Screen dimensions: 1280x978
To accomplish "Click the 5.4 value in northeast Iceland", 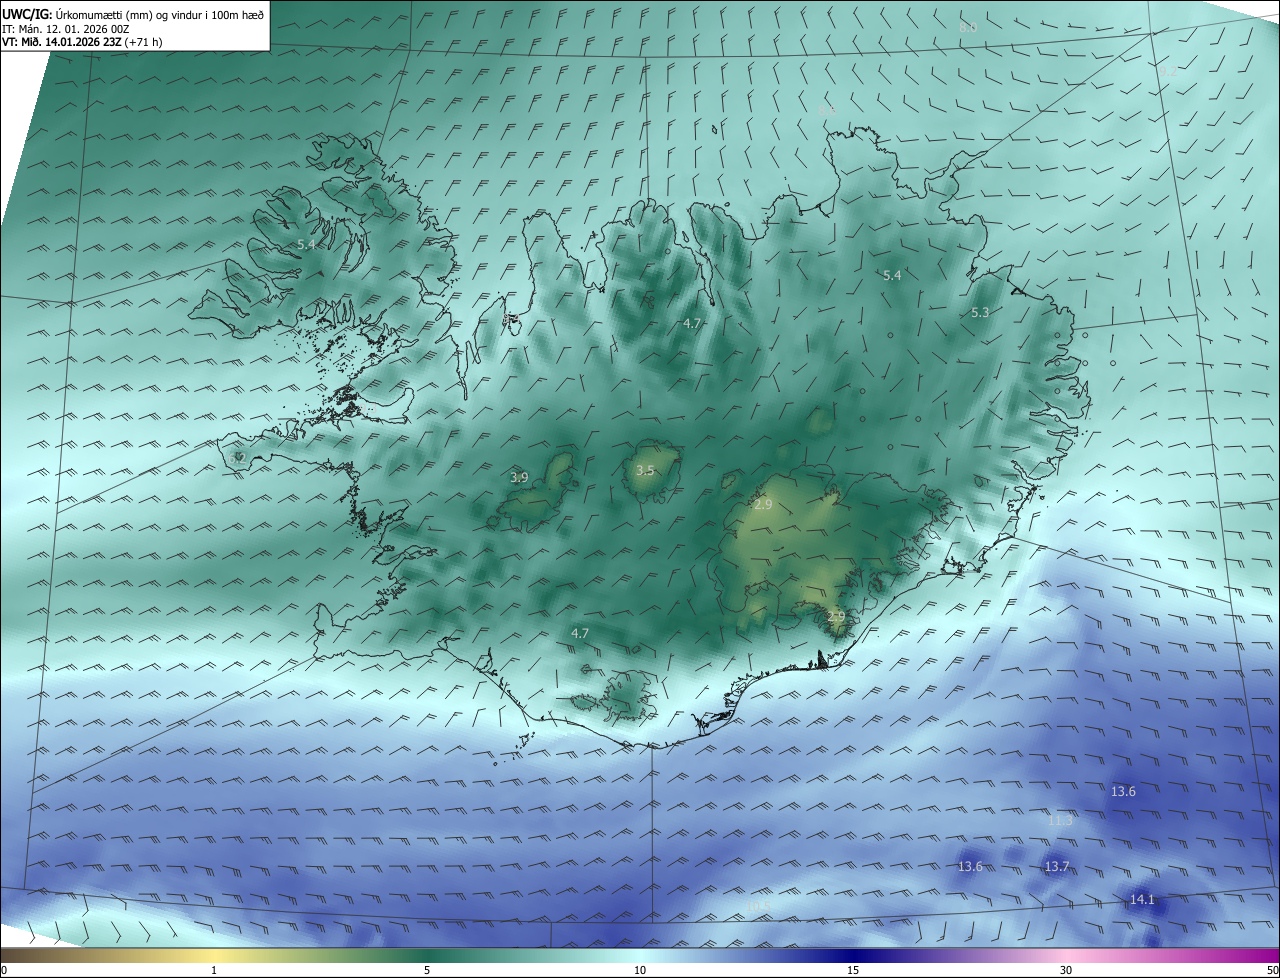I will click(892, 275).
